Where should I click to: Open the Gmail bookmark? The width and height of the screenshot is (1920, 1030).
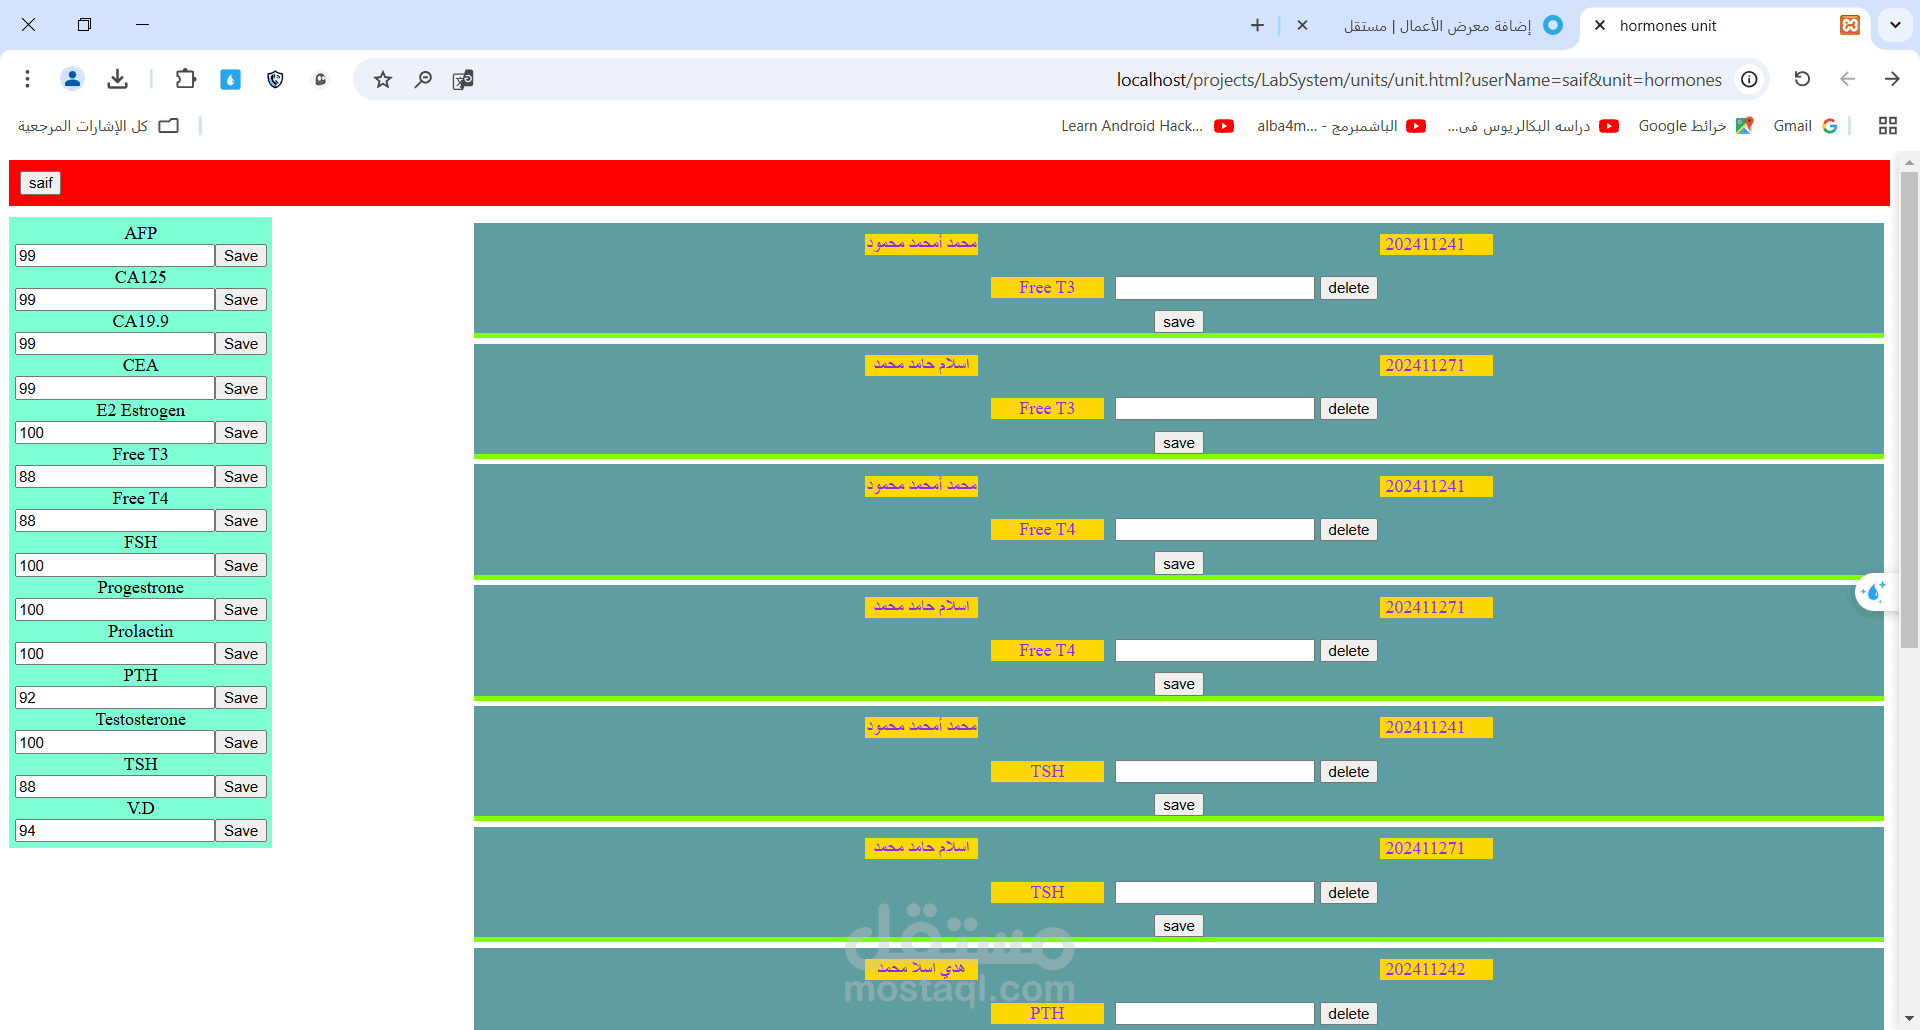[x=1805, y=126]
